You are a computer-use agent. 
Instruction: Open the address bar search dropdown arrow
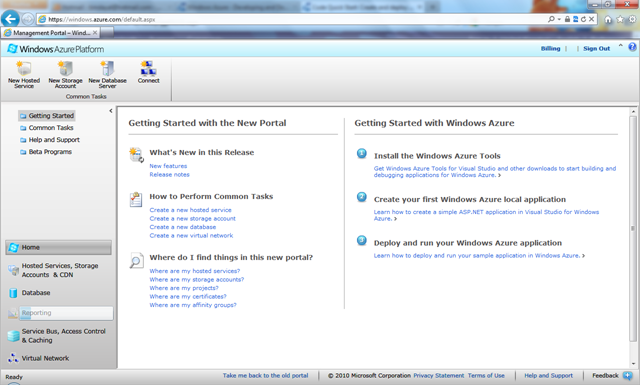[x=559, y=19]
